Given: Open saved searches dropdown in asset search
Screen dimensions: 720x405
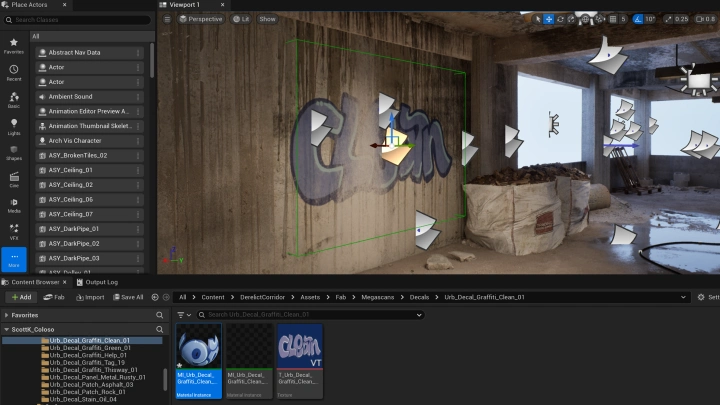Looking at the screenshot, I should pyautogui.click(x=419, y=315).
